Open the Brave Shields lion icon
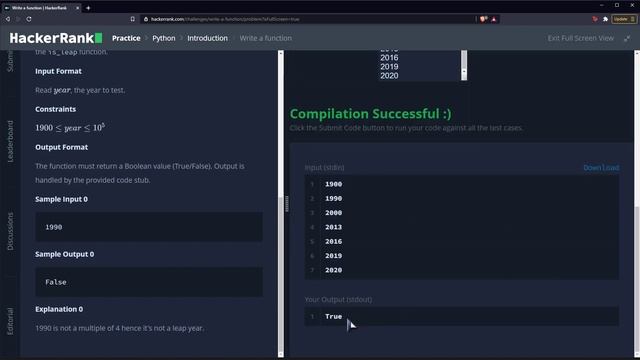The height and width of the screenshot is (360, 640). click(x=484, y=19)
